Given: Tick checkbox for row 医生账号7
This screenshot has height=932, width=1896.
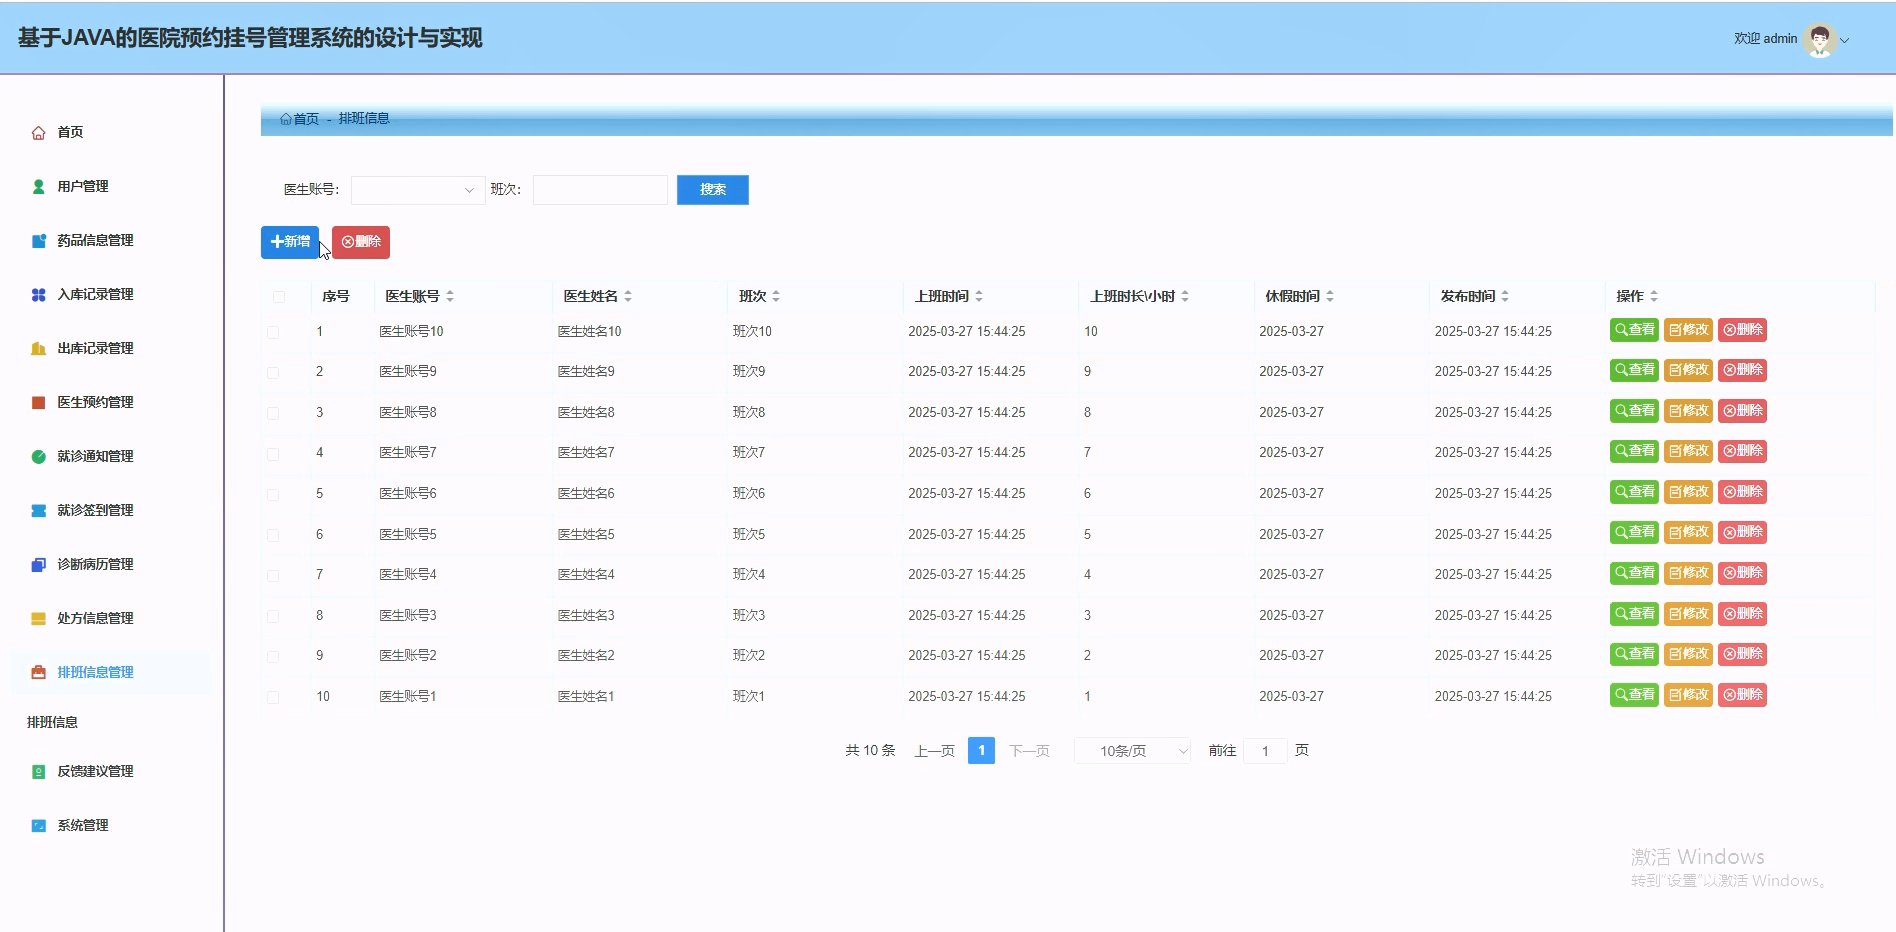Looking at the screenshot, I should [x=273, y=453].
